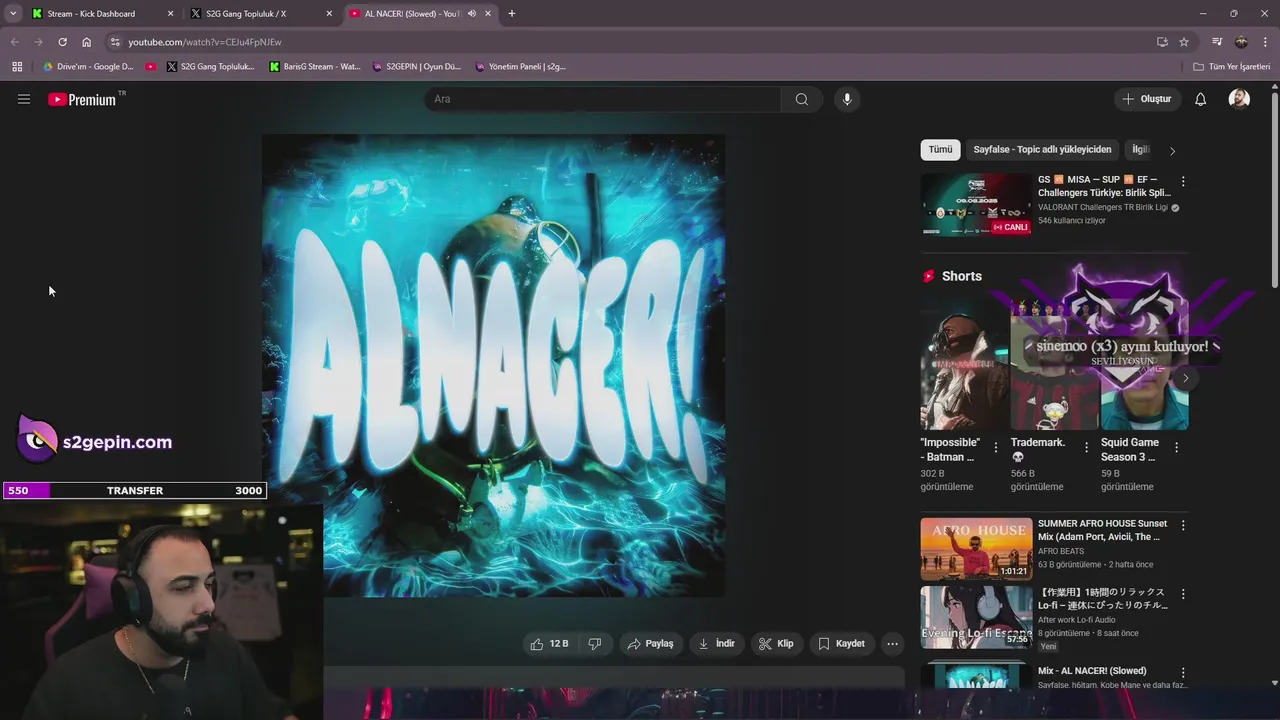Click the AFRO BEATS channel name
Image resolution: width=1280 pixels, height=720 pixels.
click(1061, 551)
